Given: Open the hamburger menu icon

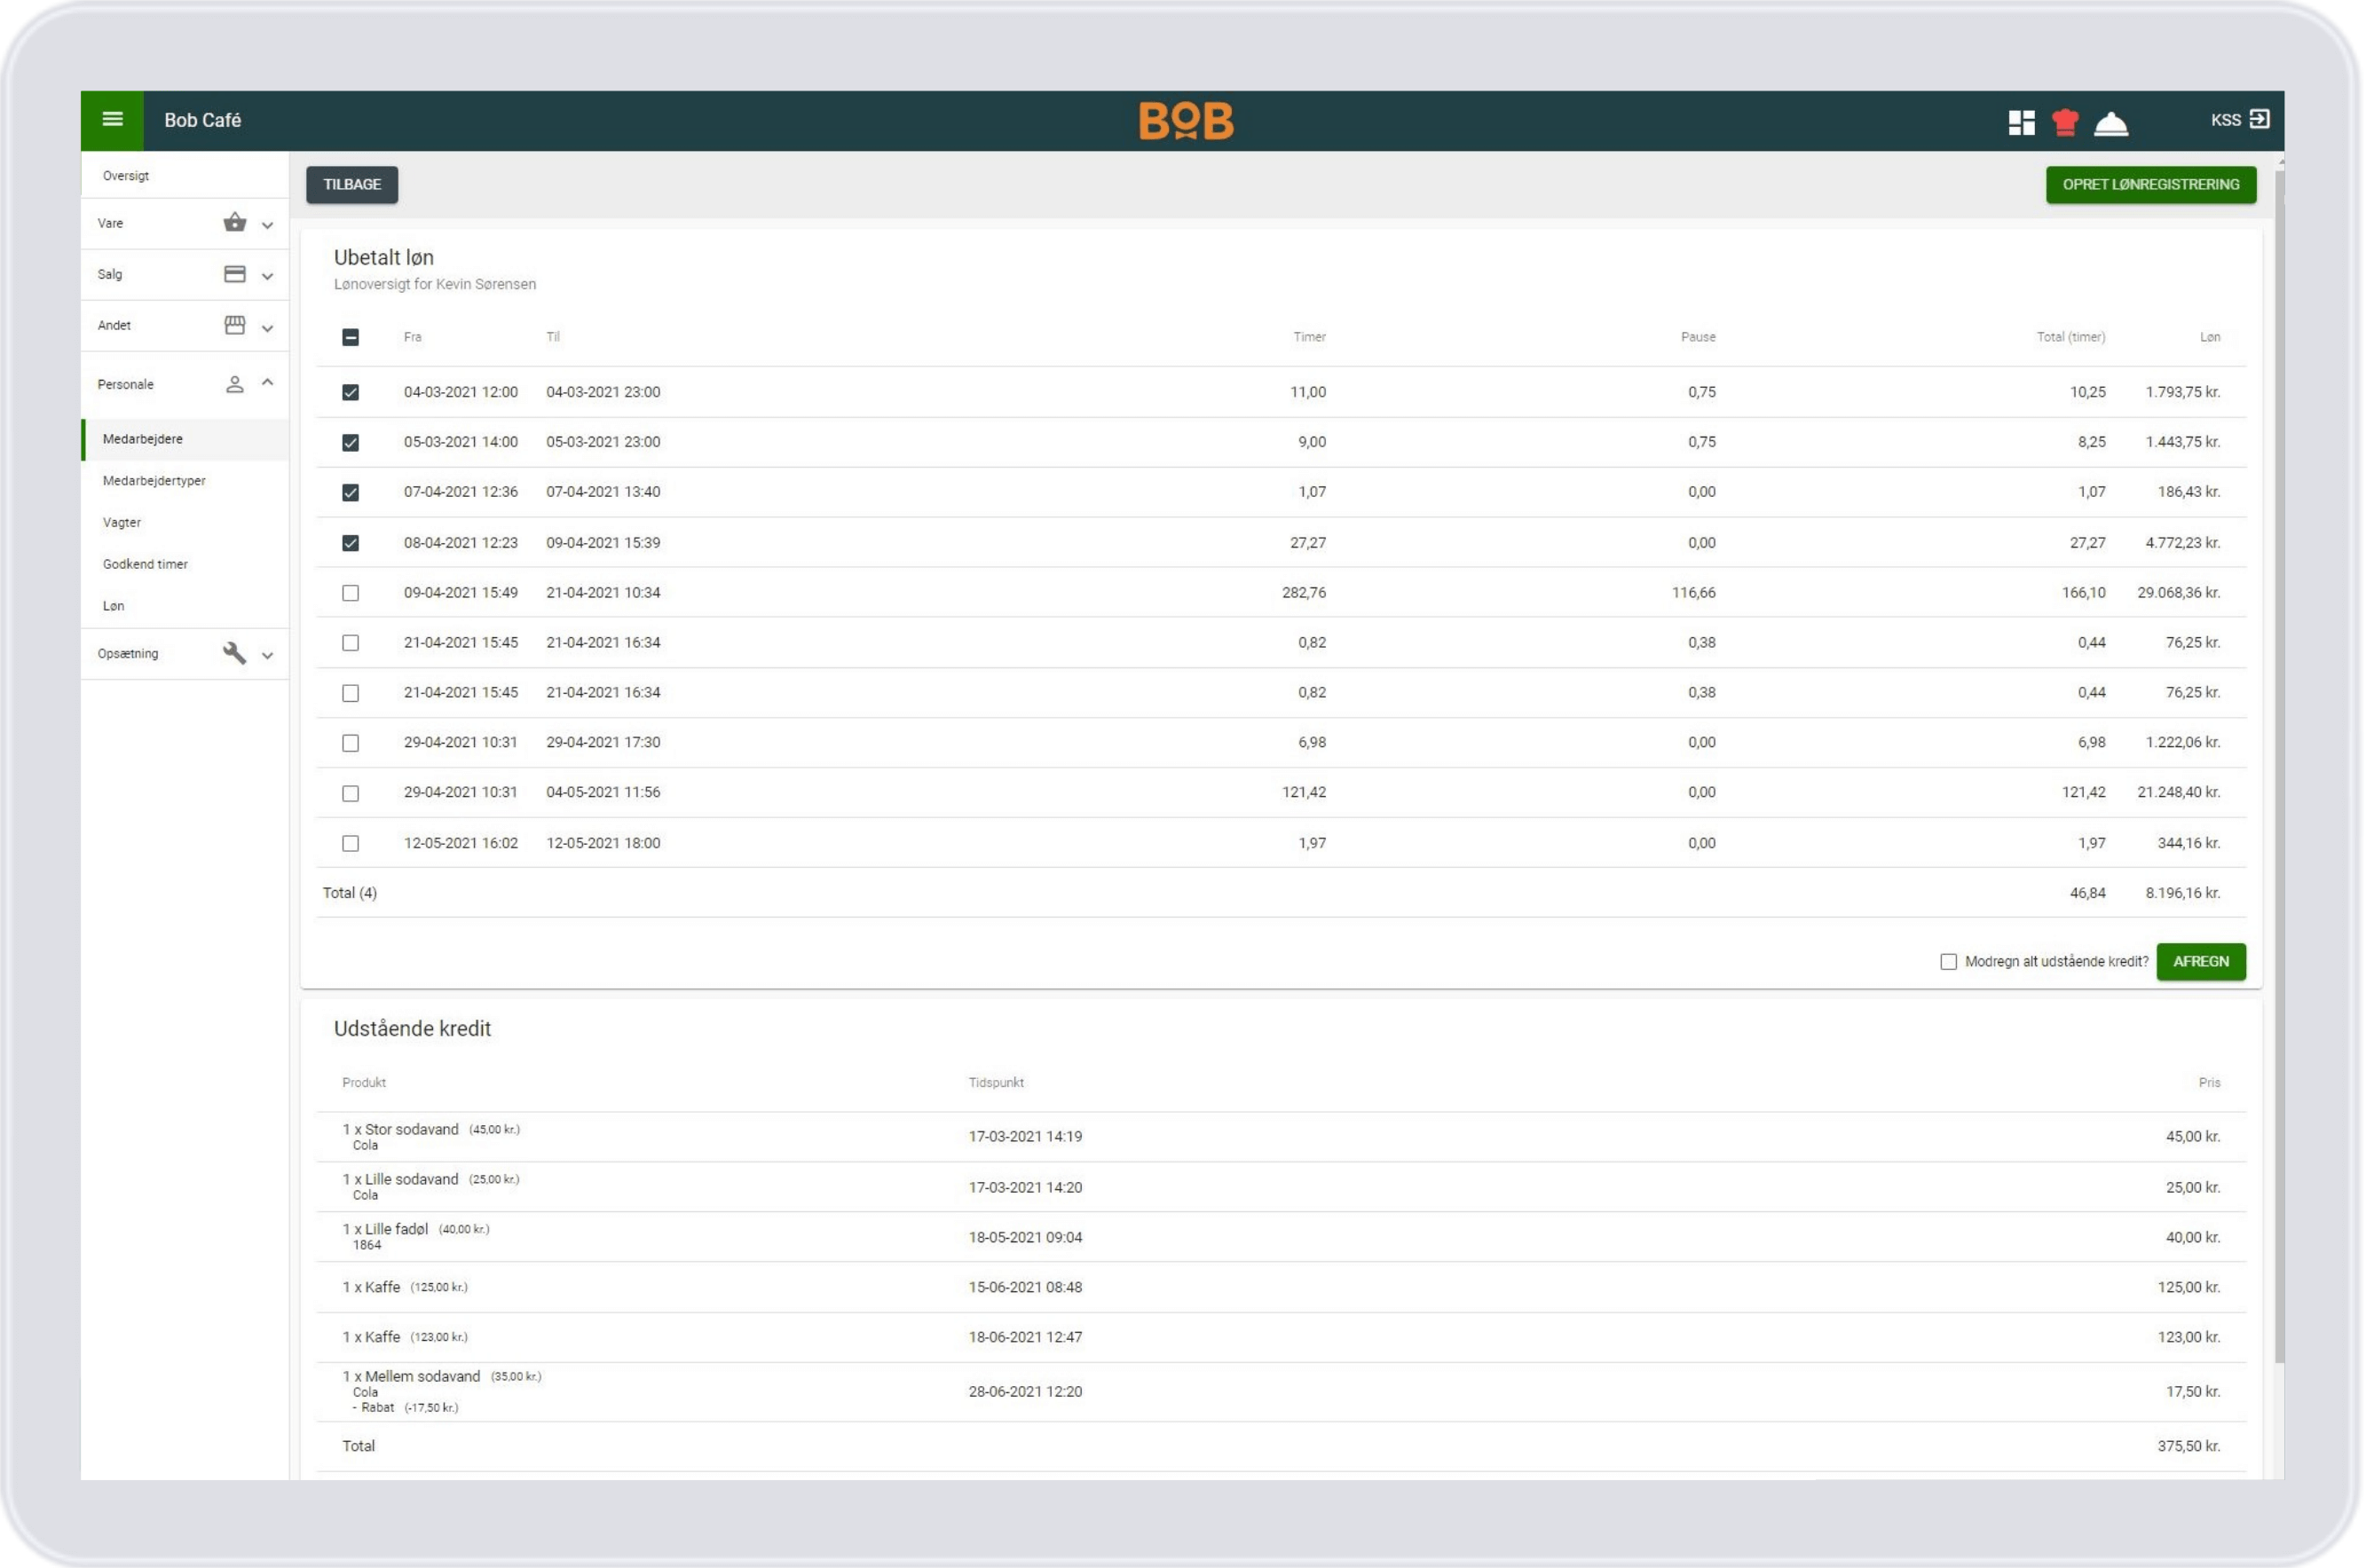Looking at the screenshot, I should (112, 120).
